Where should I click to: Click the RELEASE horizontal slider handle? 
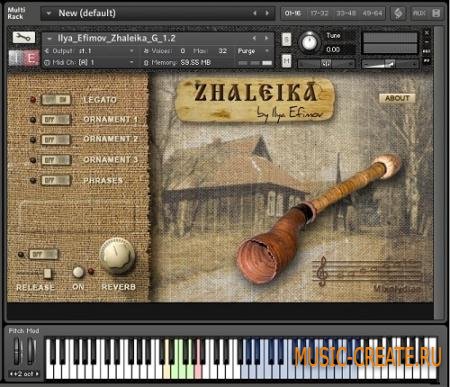(47, 273)
